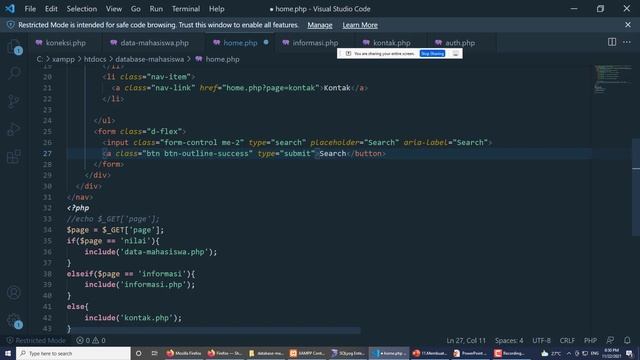Click the Split Editor Right icon
Image resolution: width=640 pixels, height=360 pixels.
tap(611, 42)
